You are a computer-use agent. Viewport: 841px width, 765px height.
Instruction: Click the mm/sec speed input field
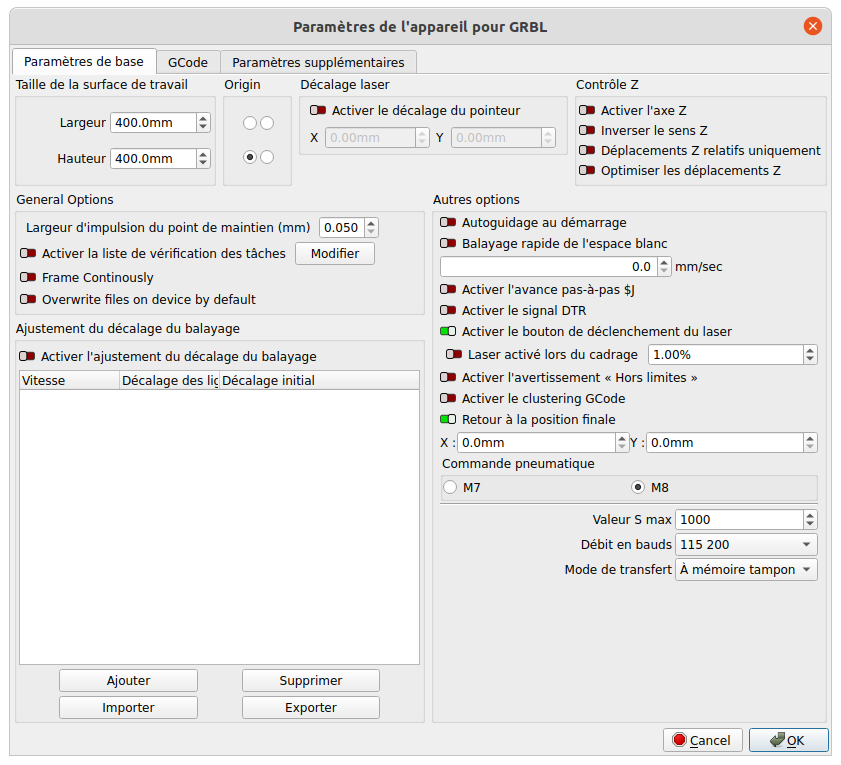(549, 267)
